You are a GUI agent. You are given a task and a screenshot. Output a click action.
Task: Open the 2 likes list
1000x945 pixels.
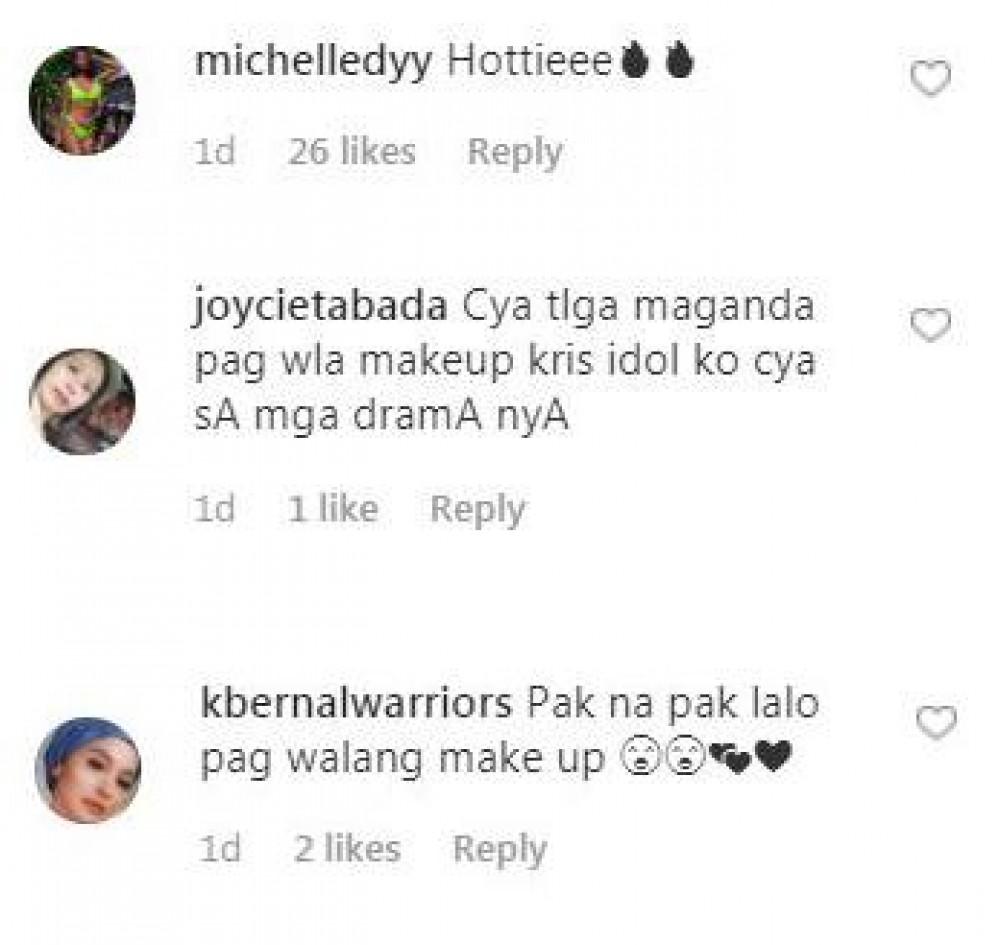click(348, 849)
